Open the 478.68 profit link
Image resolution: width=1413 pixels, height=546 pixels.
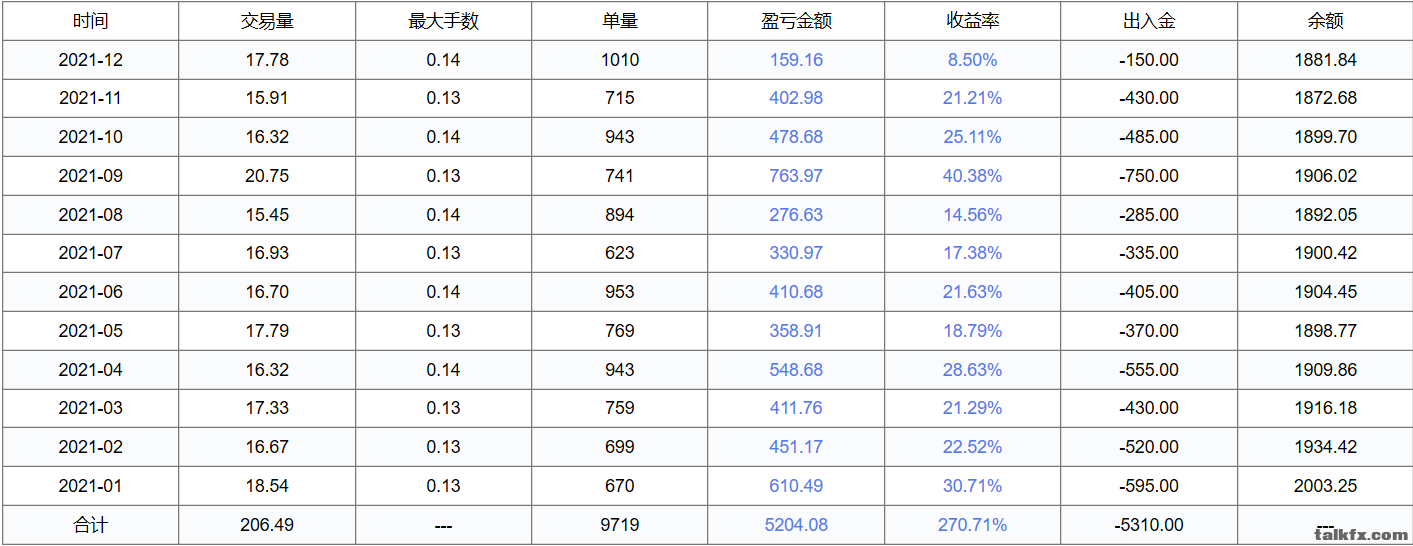(796, 137)
